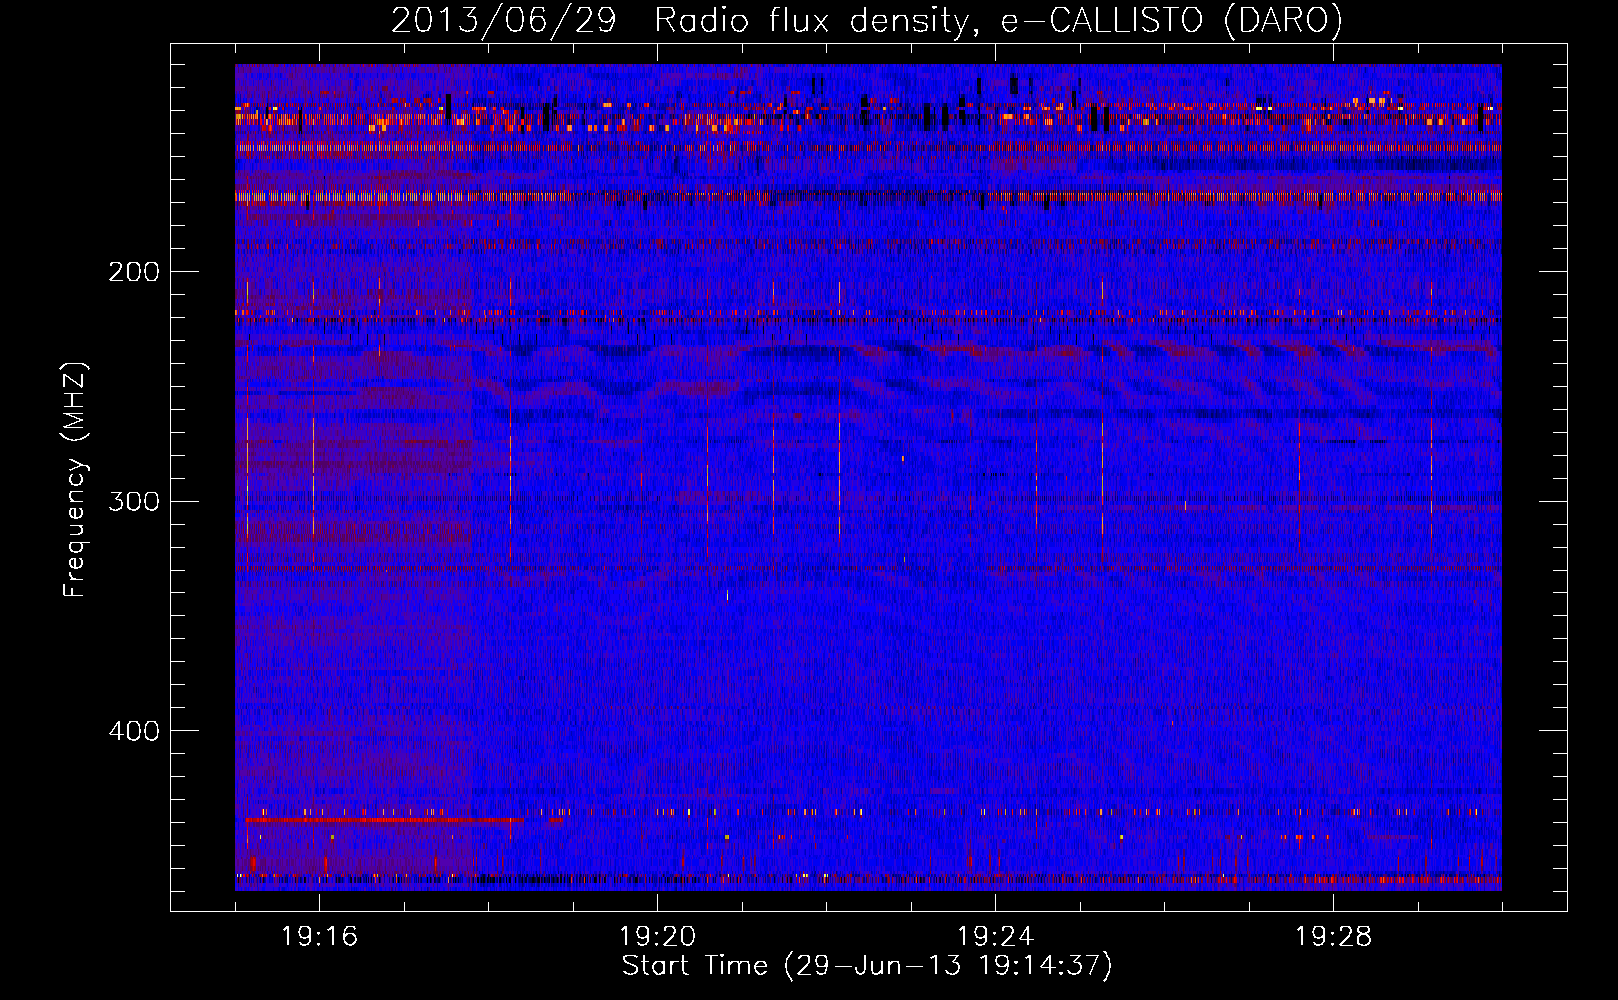Click the long red horizontal line near 440 MHz

pyautogui.click(x=384, y=820)
